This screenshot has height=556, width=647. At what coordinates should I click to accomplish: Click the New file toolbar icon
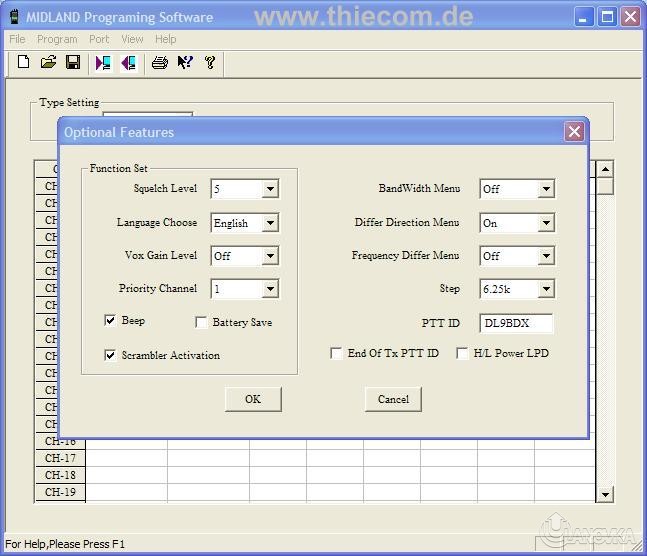(24, 63)
